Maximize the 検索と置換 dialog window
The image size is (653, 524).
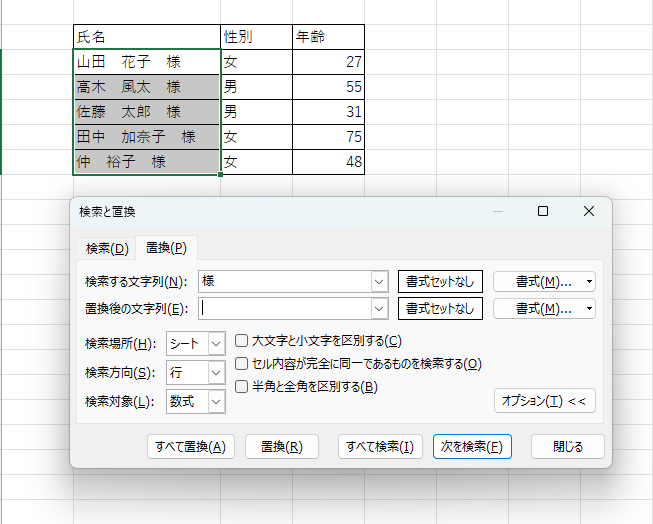pyautogui.click(x=543, y=211)
